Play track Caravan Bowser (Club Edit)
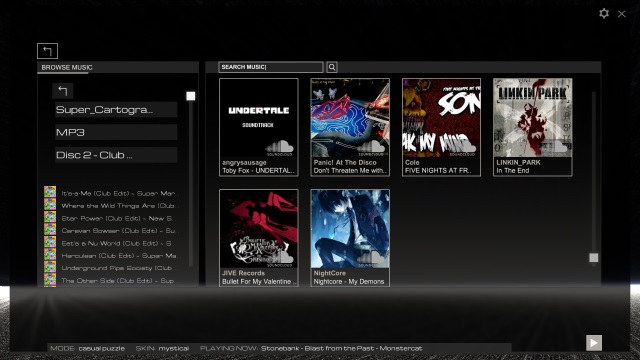This screenshot has width=640, height=360. pos(118,231)
